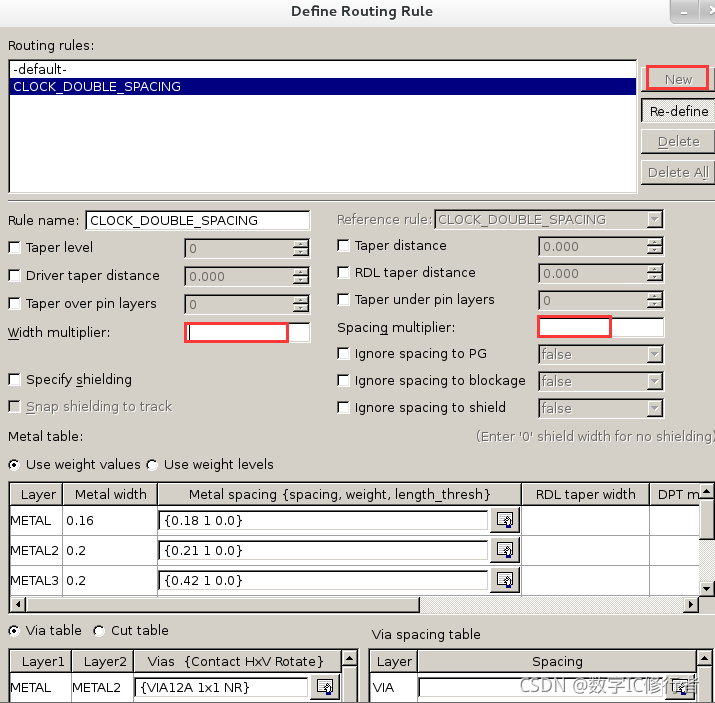Adjust Driver taper distance spinner arrows
Viewport: 715px width, 703px height.
click(x=301, y=276)
